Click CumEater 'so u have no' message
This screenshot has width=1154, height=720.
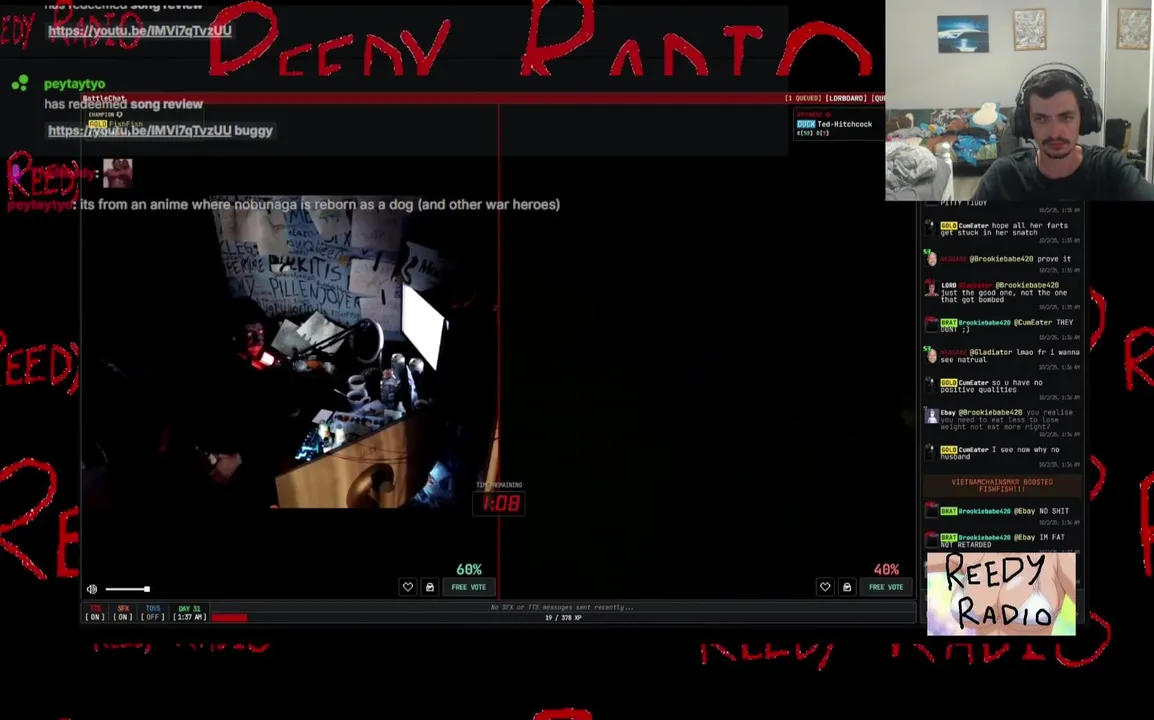click(1002, 387)
